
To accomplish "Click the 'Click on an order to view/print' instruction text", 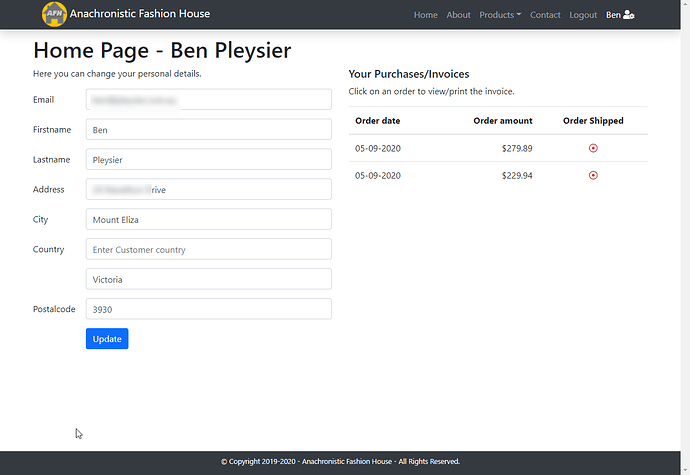I will coord(431,91).
